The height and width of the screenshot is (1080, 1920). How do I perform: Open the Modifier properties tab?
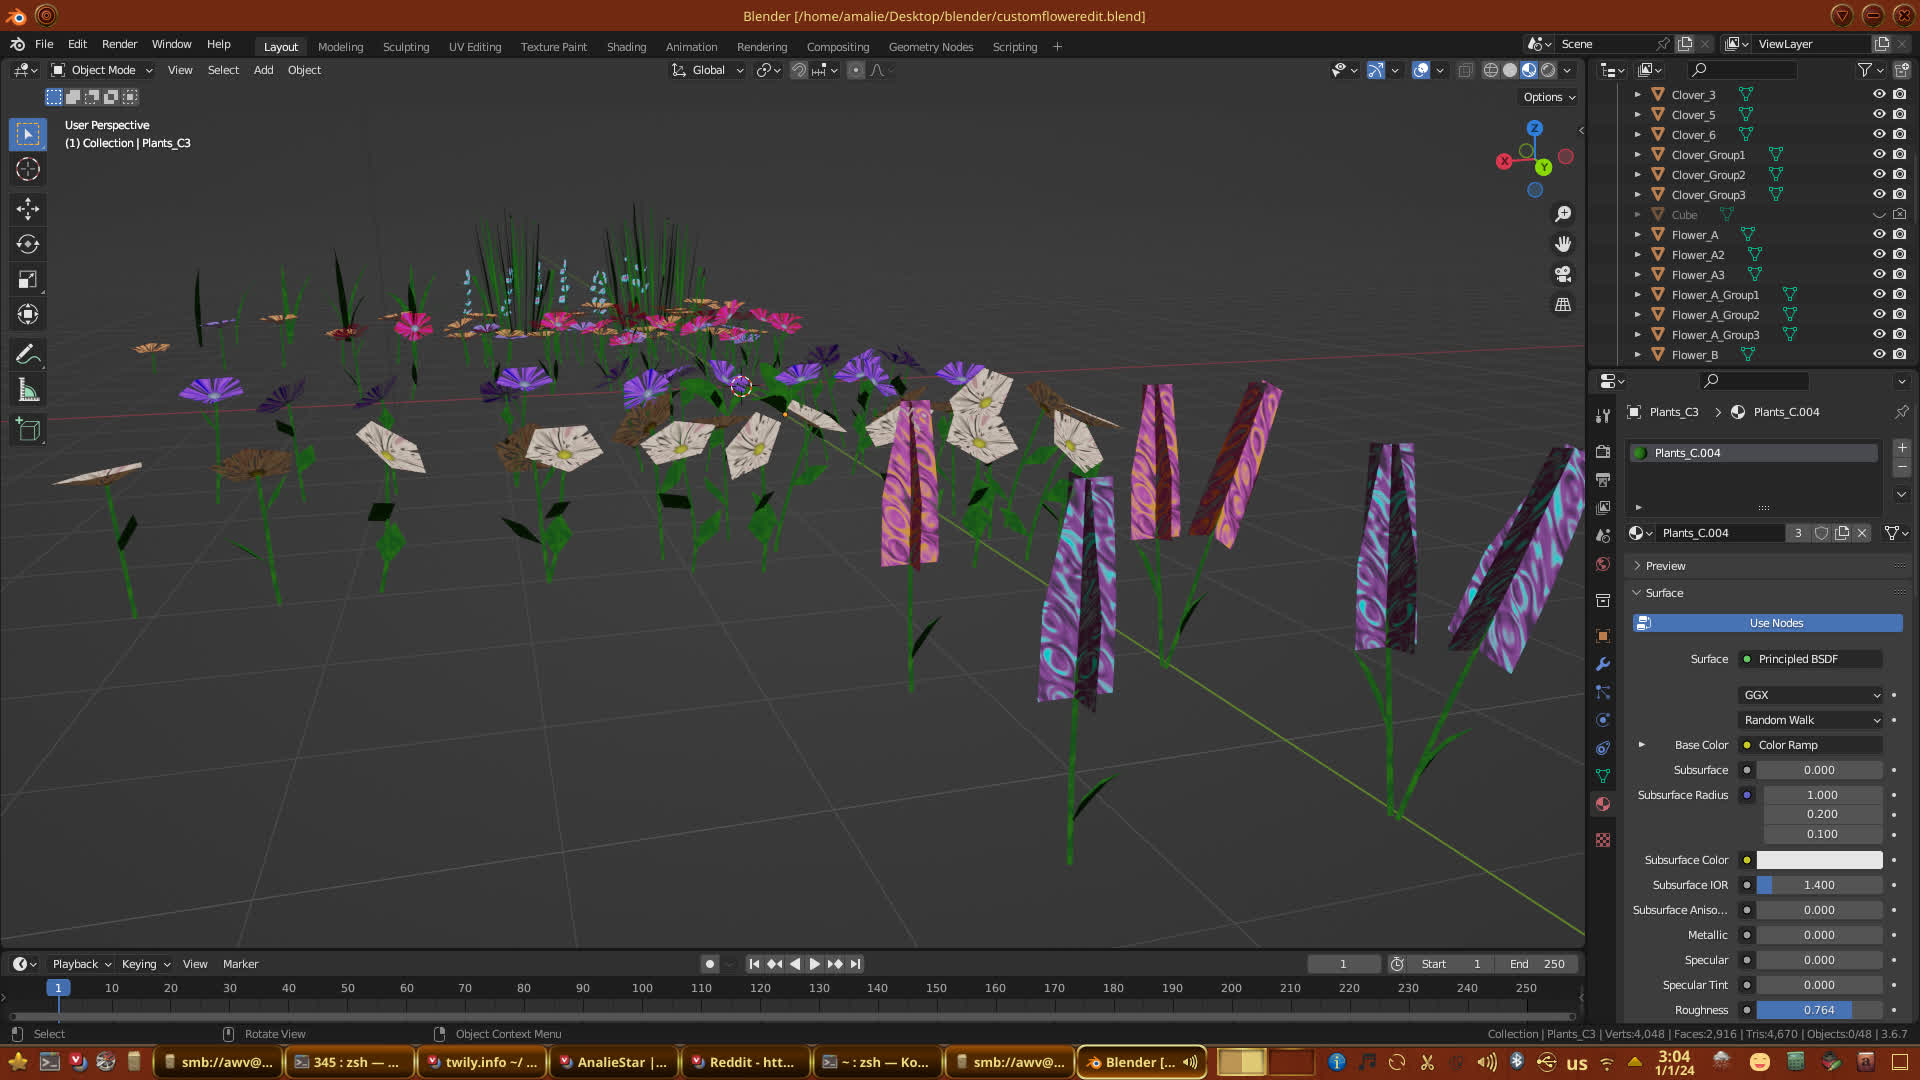(1603, 664)
